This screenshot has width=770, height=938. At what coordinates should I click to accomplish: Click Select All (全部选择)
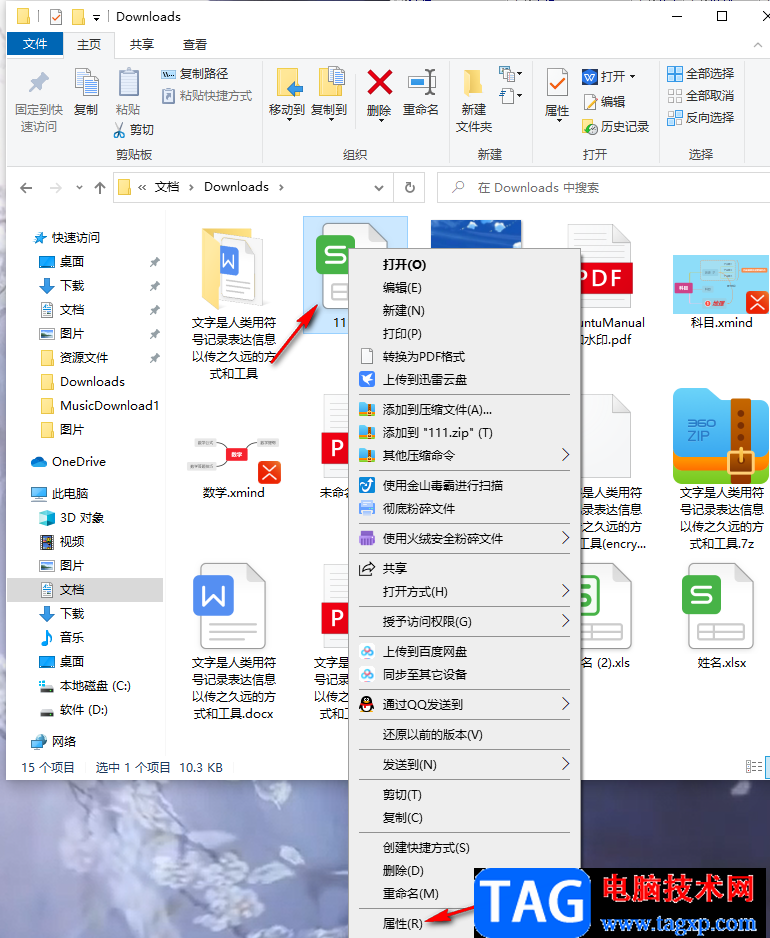[x=701, y=74]
